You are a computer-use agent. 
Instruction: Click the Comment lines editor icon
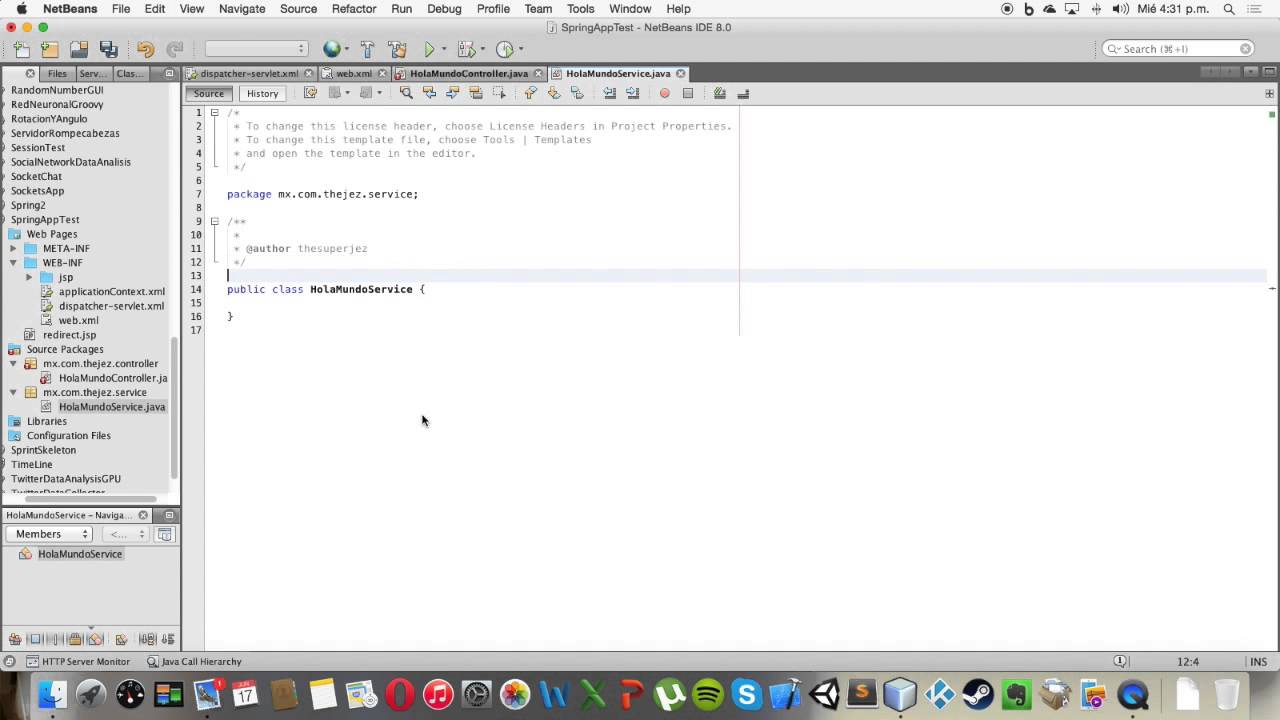719,93
